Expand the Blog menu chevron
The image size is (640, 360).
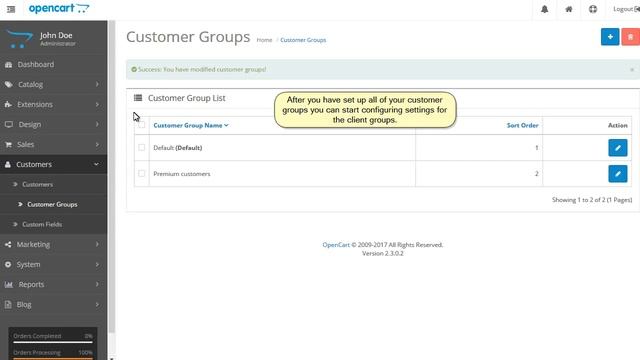97,304
